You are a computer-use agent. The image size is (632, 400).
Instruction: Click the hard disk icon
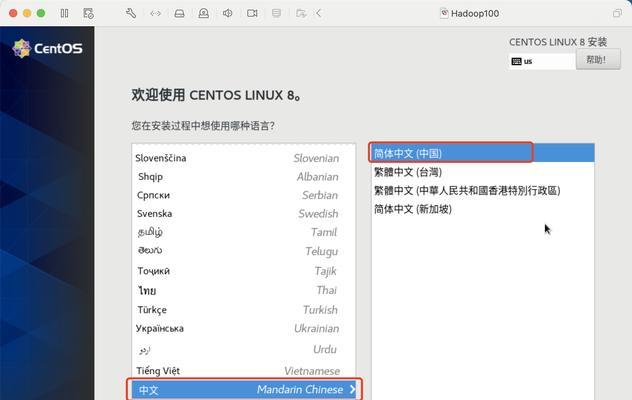point(179,13)
